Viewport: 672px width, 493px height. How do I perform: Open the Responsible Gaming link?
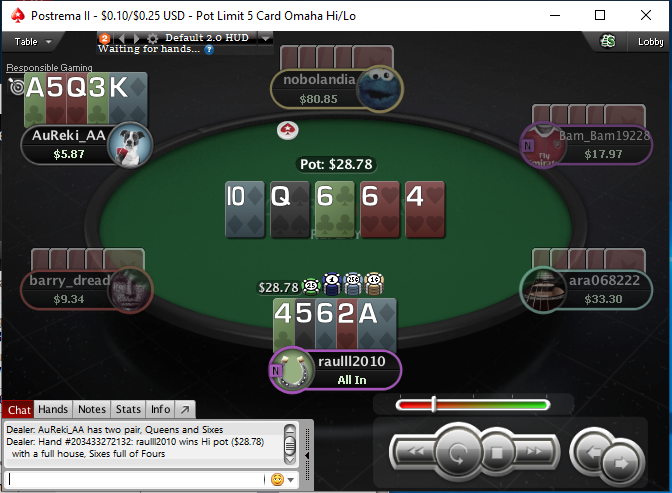pyautogui.click(x=49, y=67)
